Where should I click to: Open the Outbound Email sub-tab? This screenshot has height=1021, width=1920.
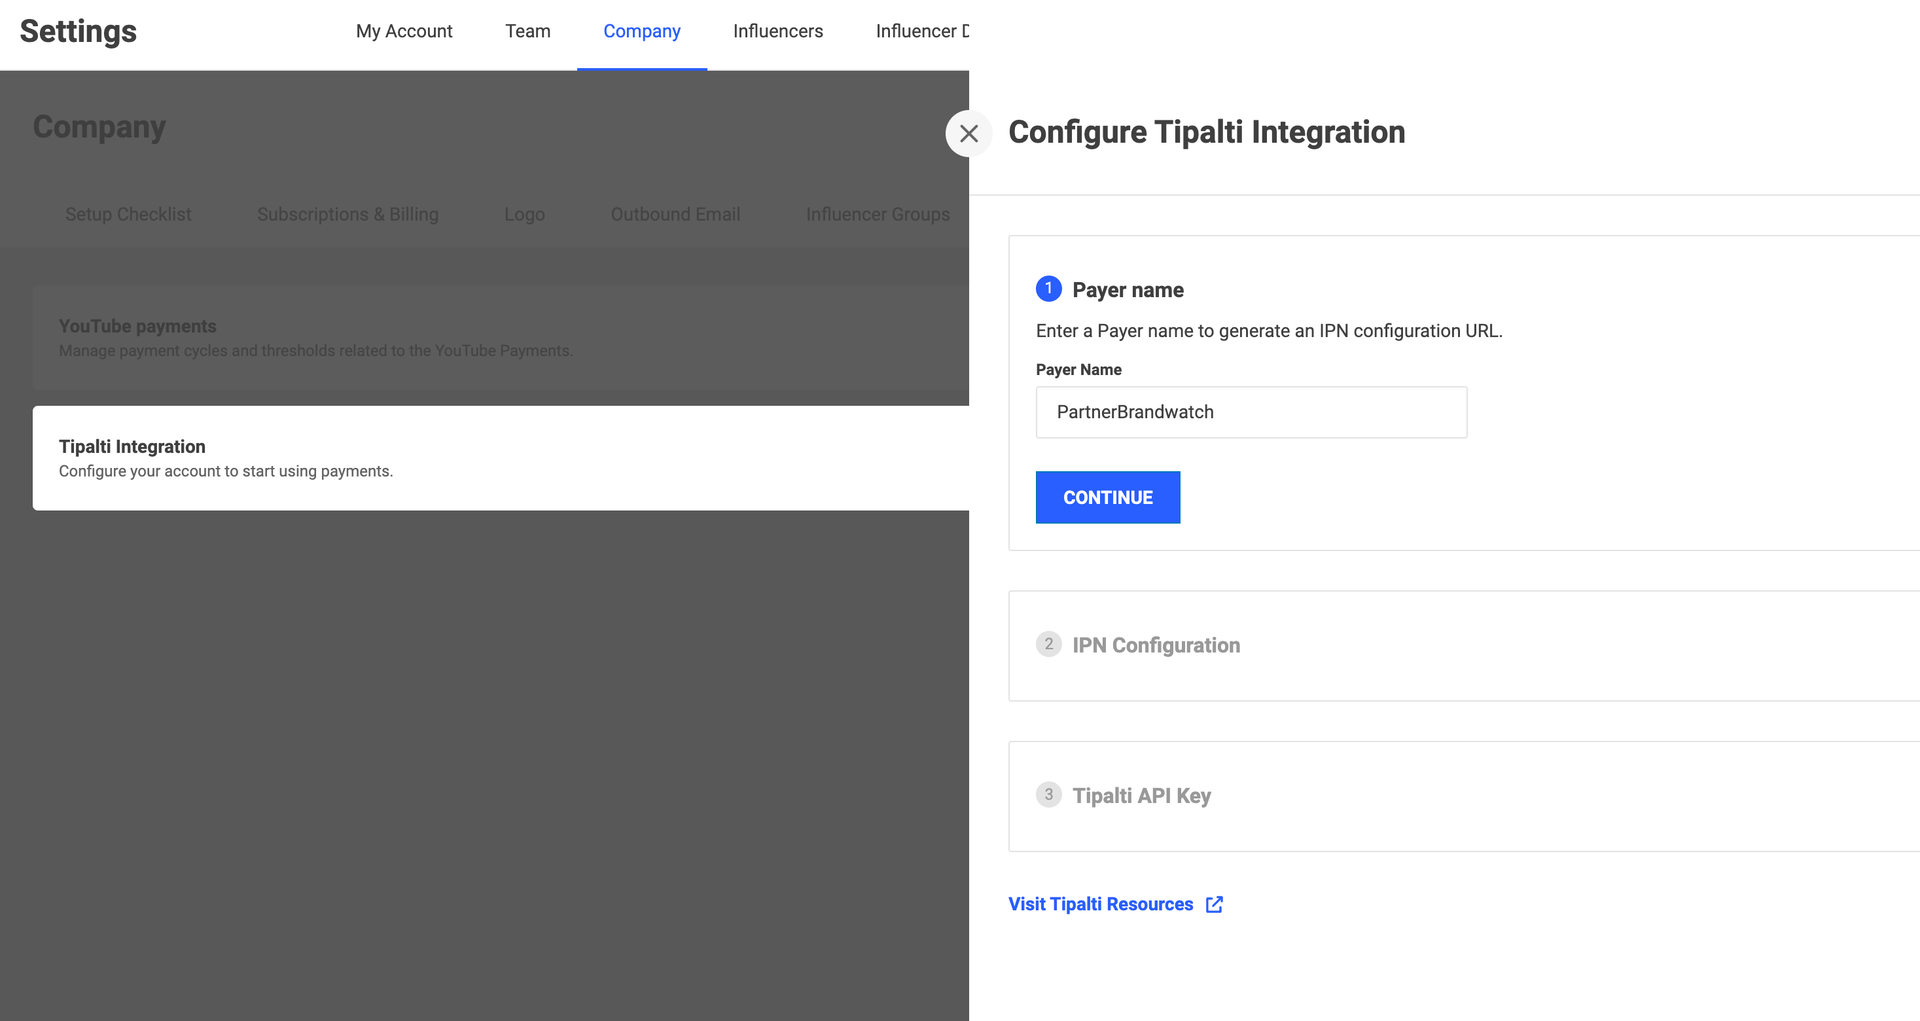(x=675, y=214)
